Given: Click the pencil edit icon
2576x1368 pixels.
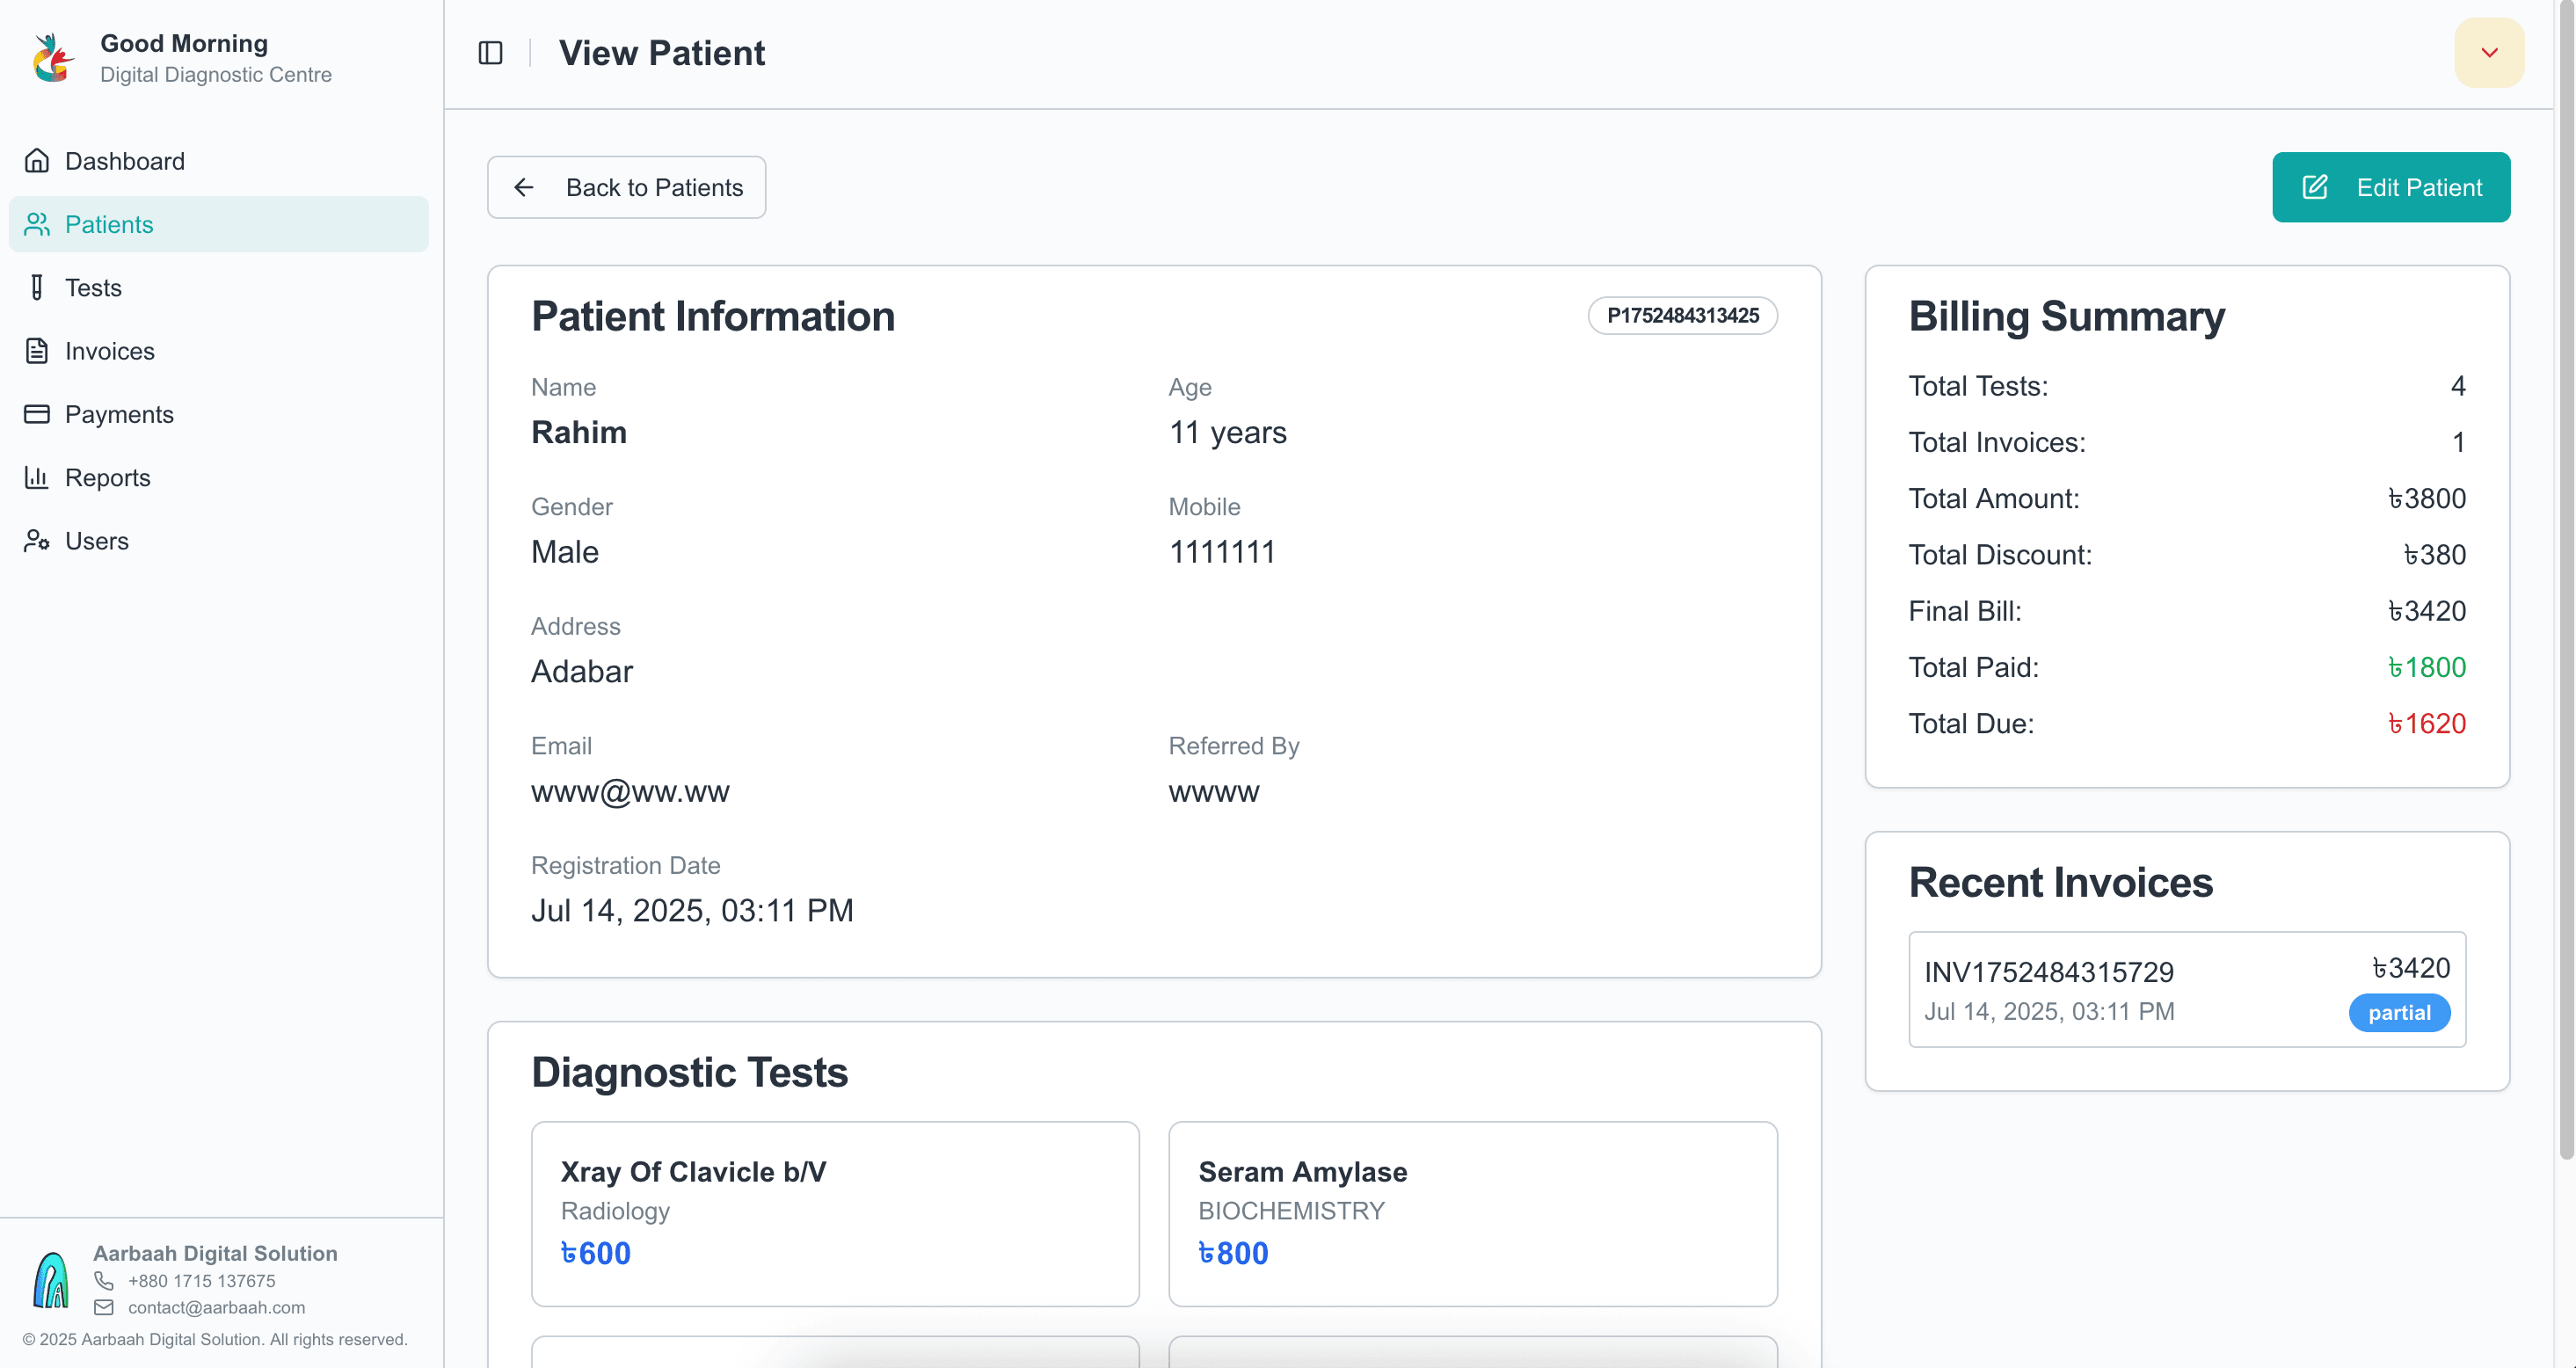Looking at the screenshot, I should 2315,188.
